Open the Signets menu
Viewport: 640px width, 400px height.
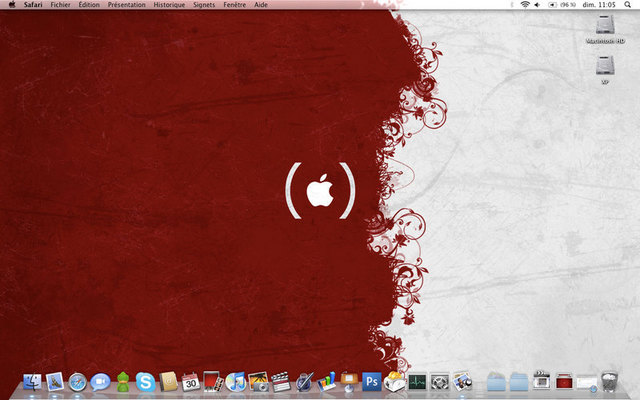204,5
